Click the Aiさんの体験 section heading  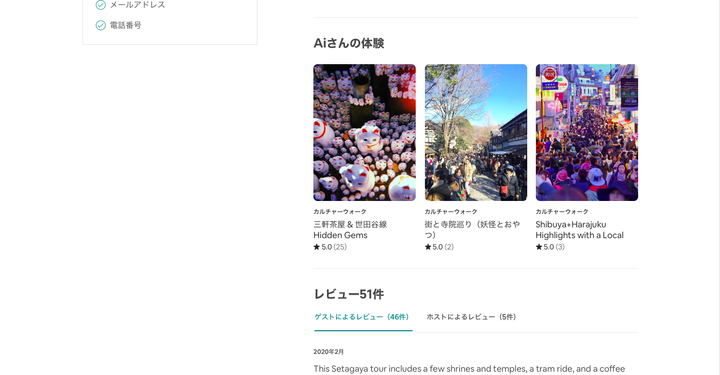(349, 43)
